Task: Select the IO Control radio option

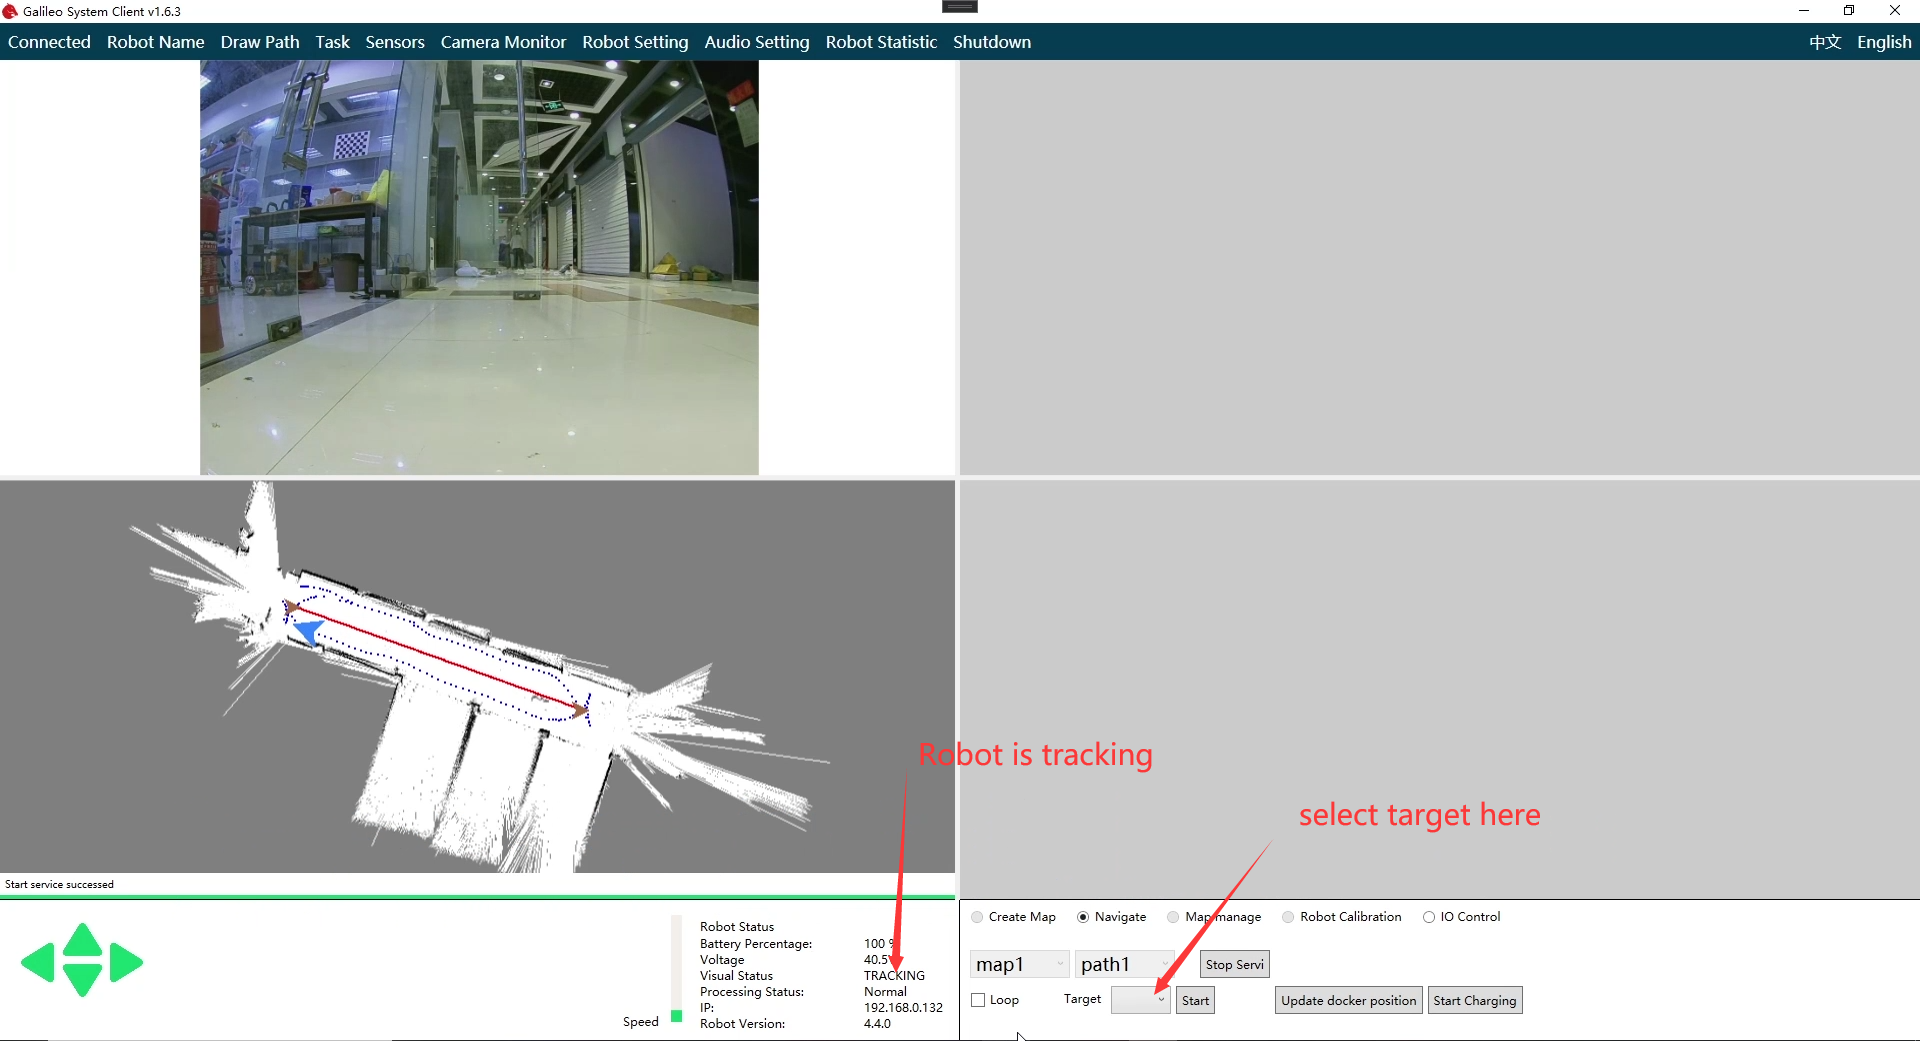Action: [1429, 917]
